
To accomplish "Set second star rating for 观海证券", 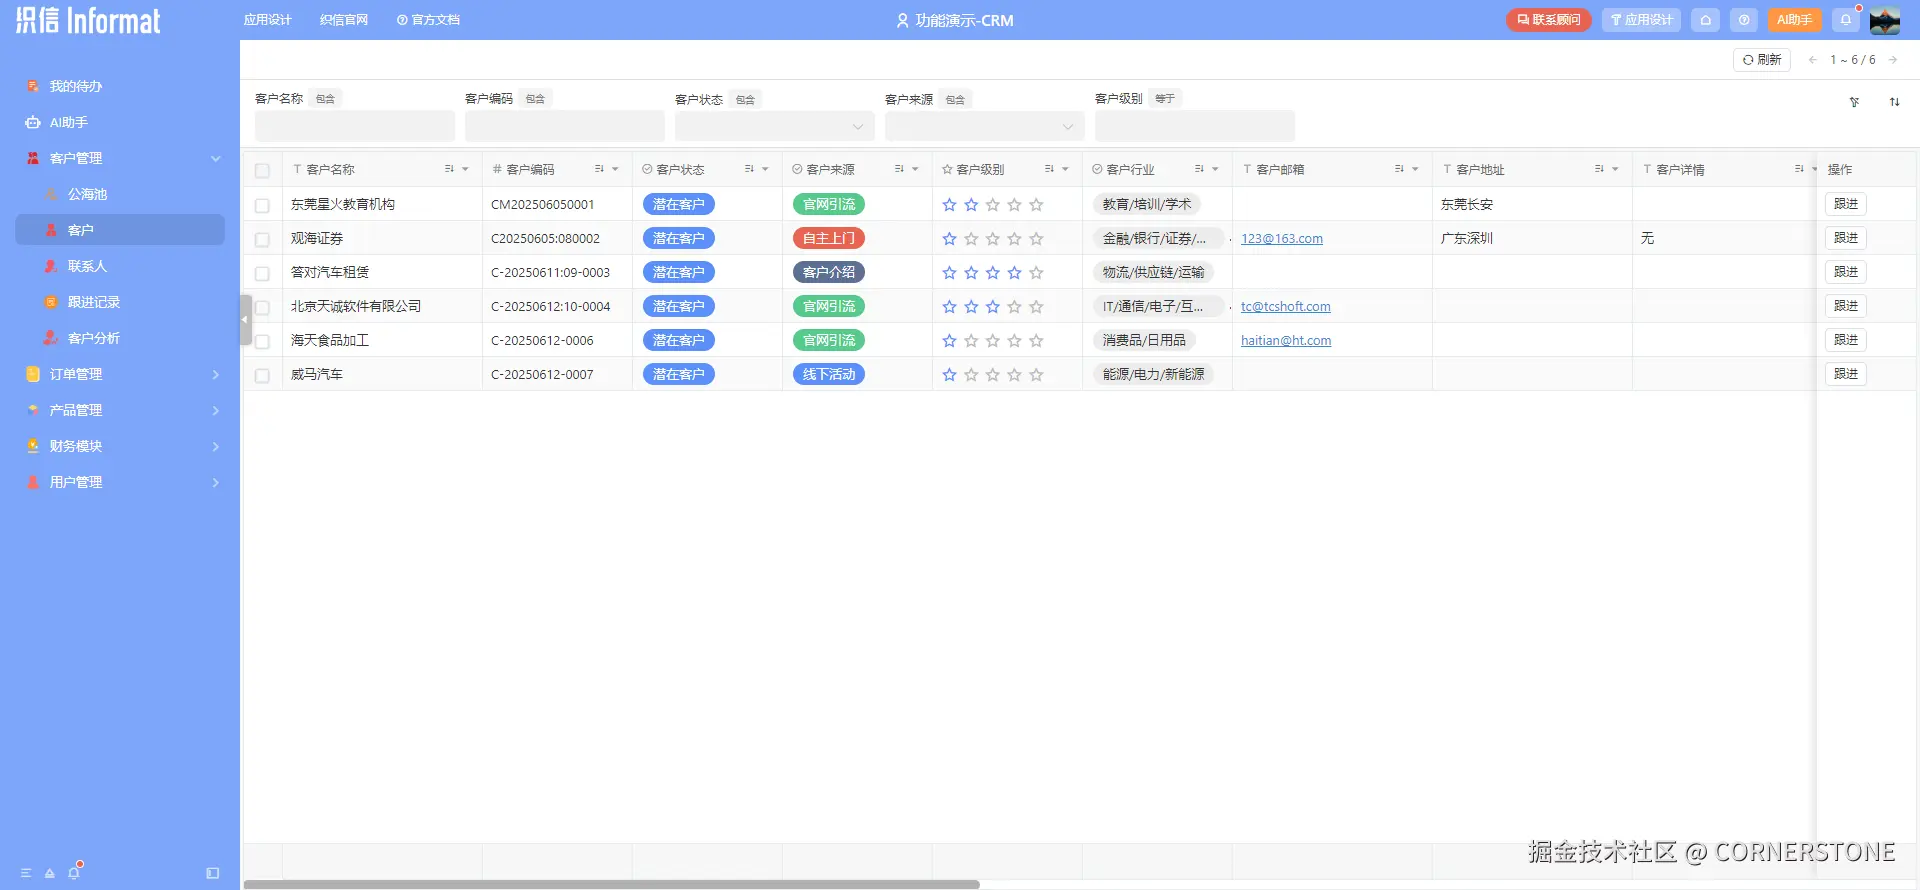I will (x=971, y=239).
